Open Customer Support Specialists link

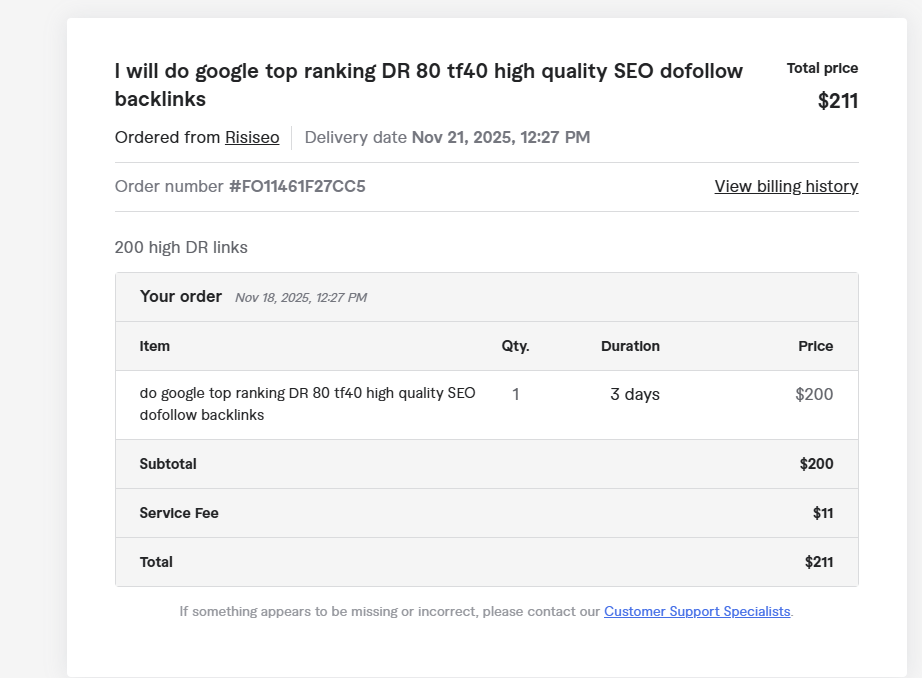(x=697, y=611)
